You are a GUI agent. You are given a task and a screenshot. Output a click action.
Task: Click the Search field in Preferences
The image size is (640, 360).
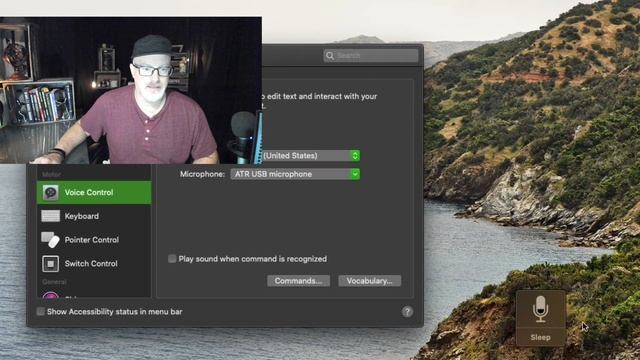[x=371, y=56]
